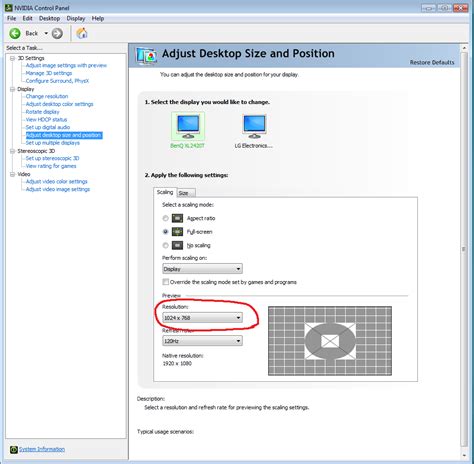Viewport: 474px width, 464px height.
Task: Open the Desktop menu
Action: (x=49, y=18)
